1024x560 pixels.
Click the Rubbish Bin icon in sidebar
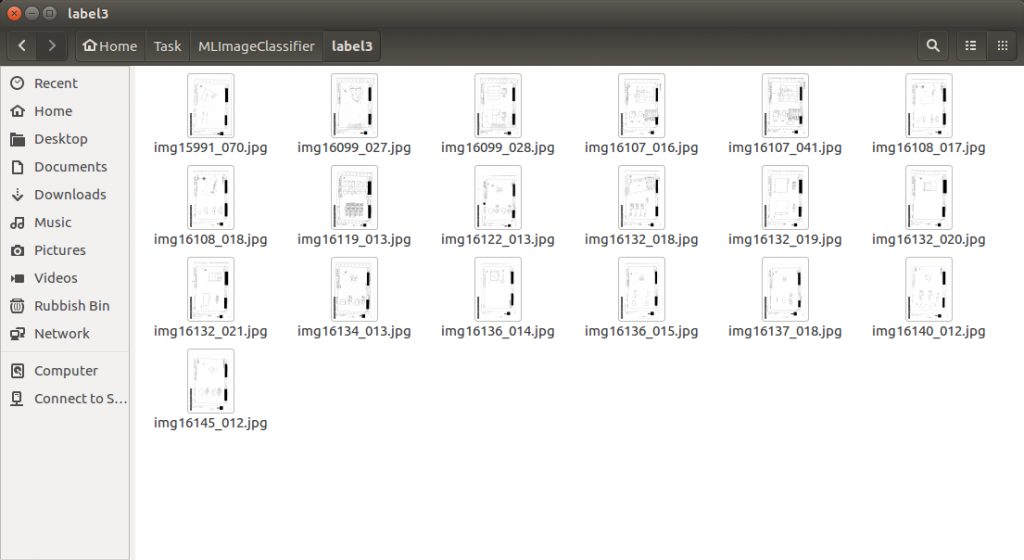[18, 306]
